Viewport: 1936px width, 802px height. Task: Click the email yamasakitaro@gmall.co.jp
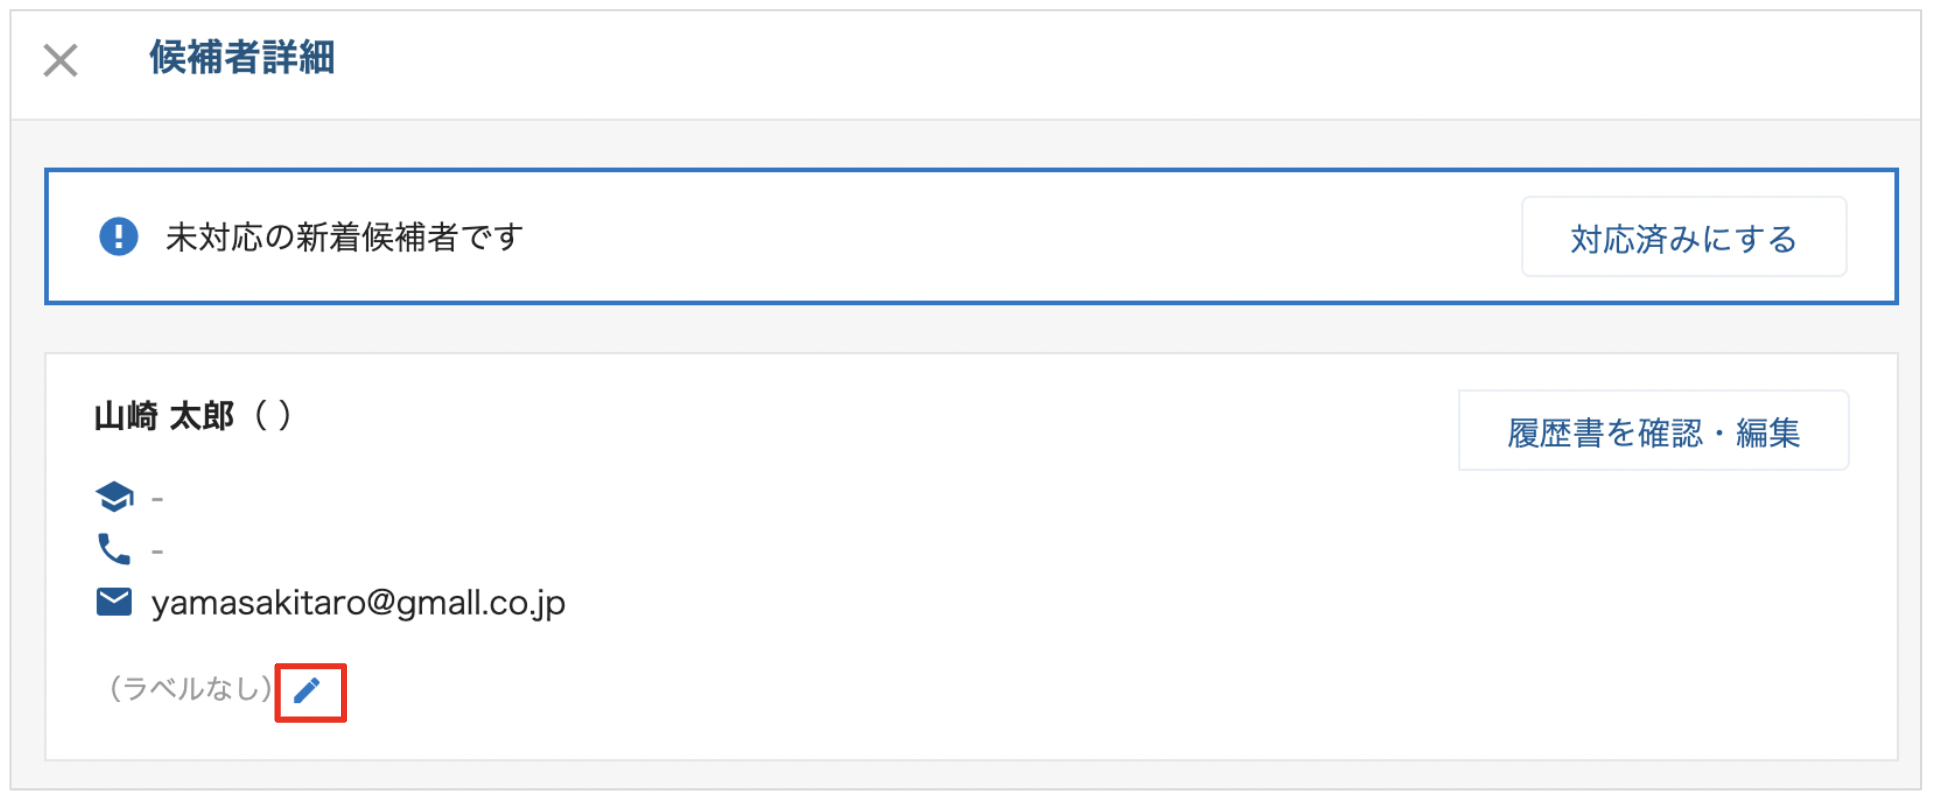[x=358, y=603]
